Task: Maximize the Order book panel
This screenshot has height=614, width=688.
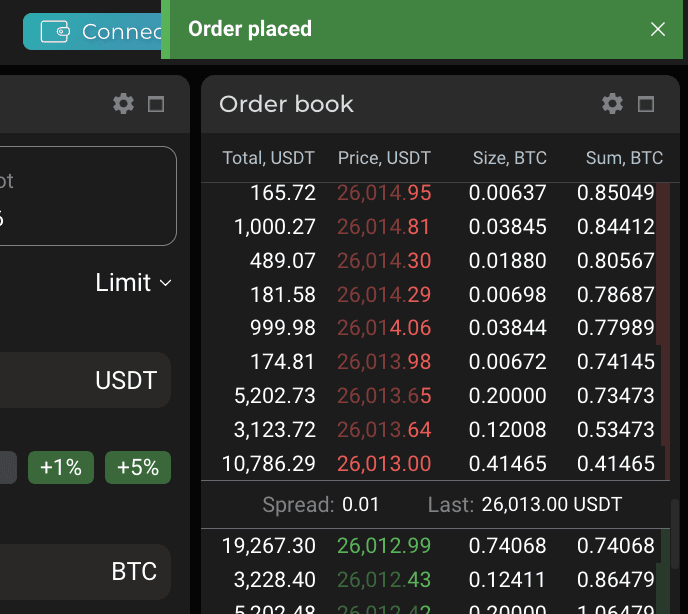Action: tap(645, 104)
